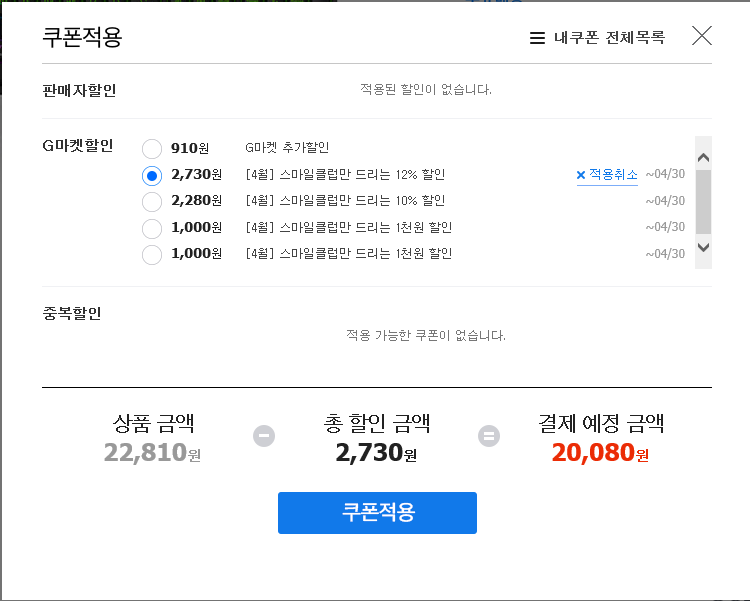
Task: Select the 2,730원 12% 할인 radio button
Action: (152, 176)
